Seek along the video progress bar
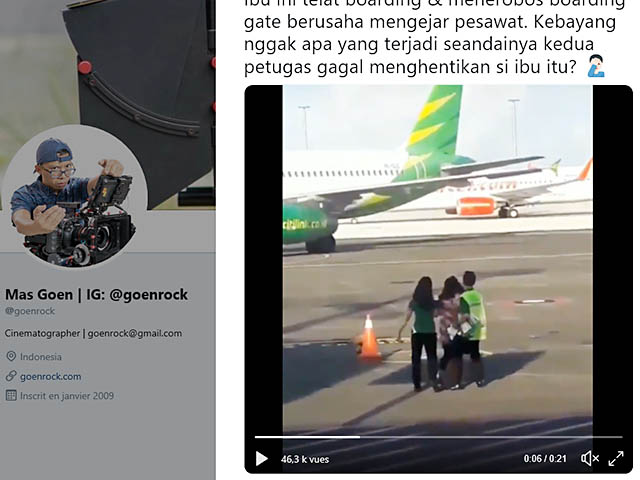 point(438,437)
